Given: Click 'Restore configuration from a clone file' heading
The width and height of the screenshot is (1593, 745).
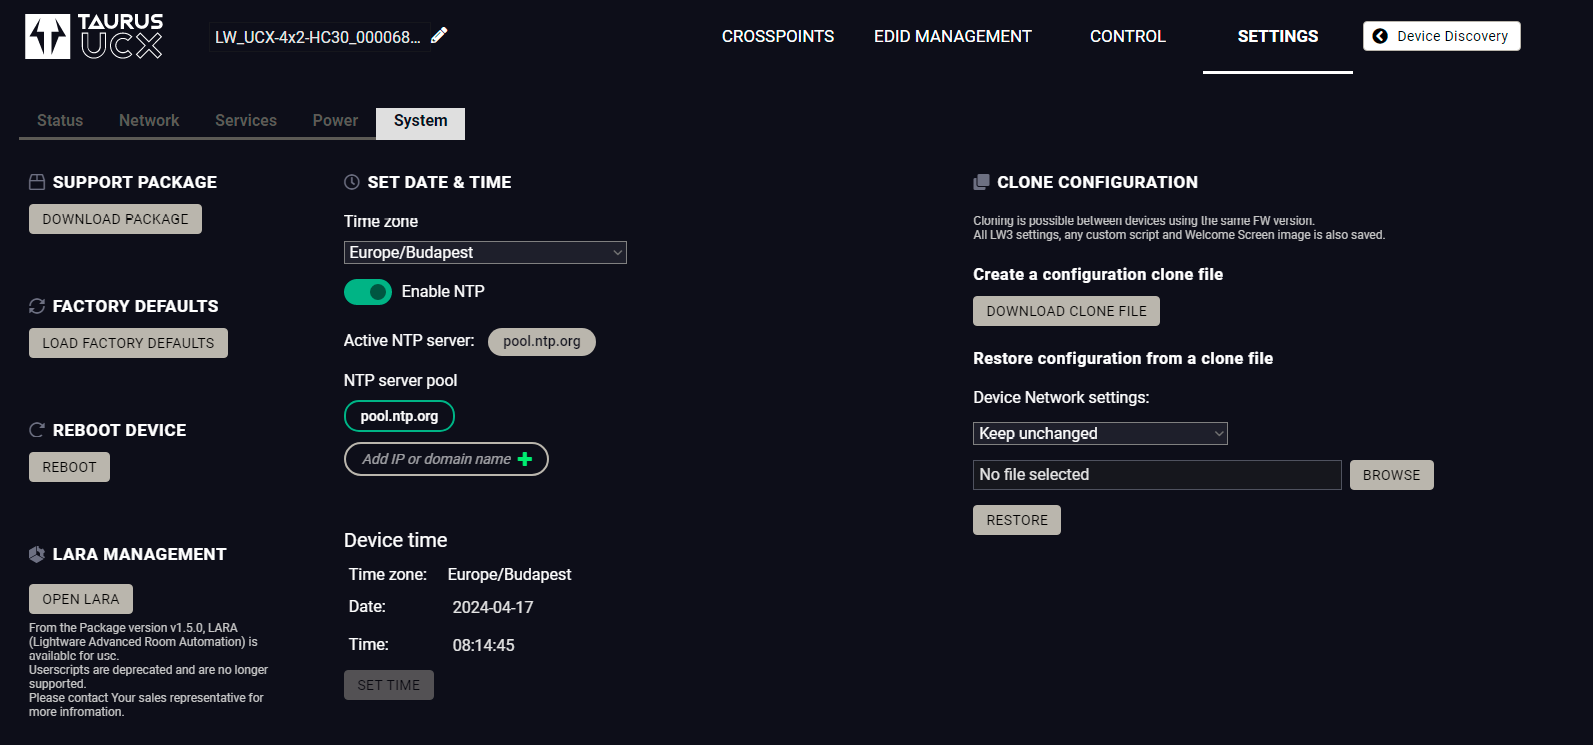Looking at the screenshot, I should click(1123, 358).
